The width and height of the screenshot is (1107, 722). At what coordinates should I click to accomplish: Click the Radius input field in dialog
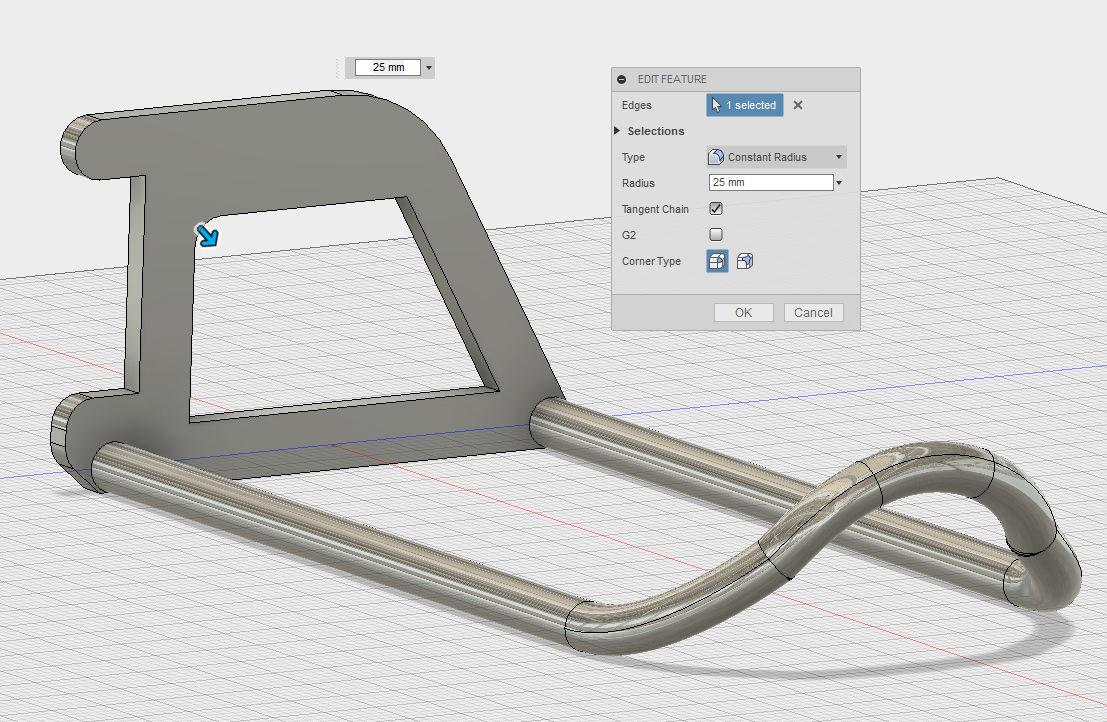pos(770,183)
